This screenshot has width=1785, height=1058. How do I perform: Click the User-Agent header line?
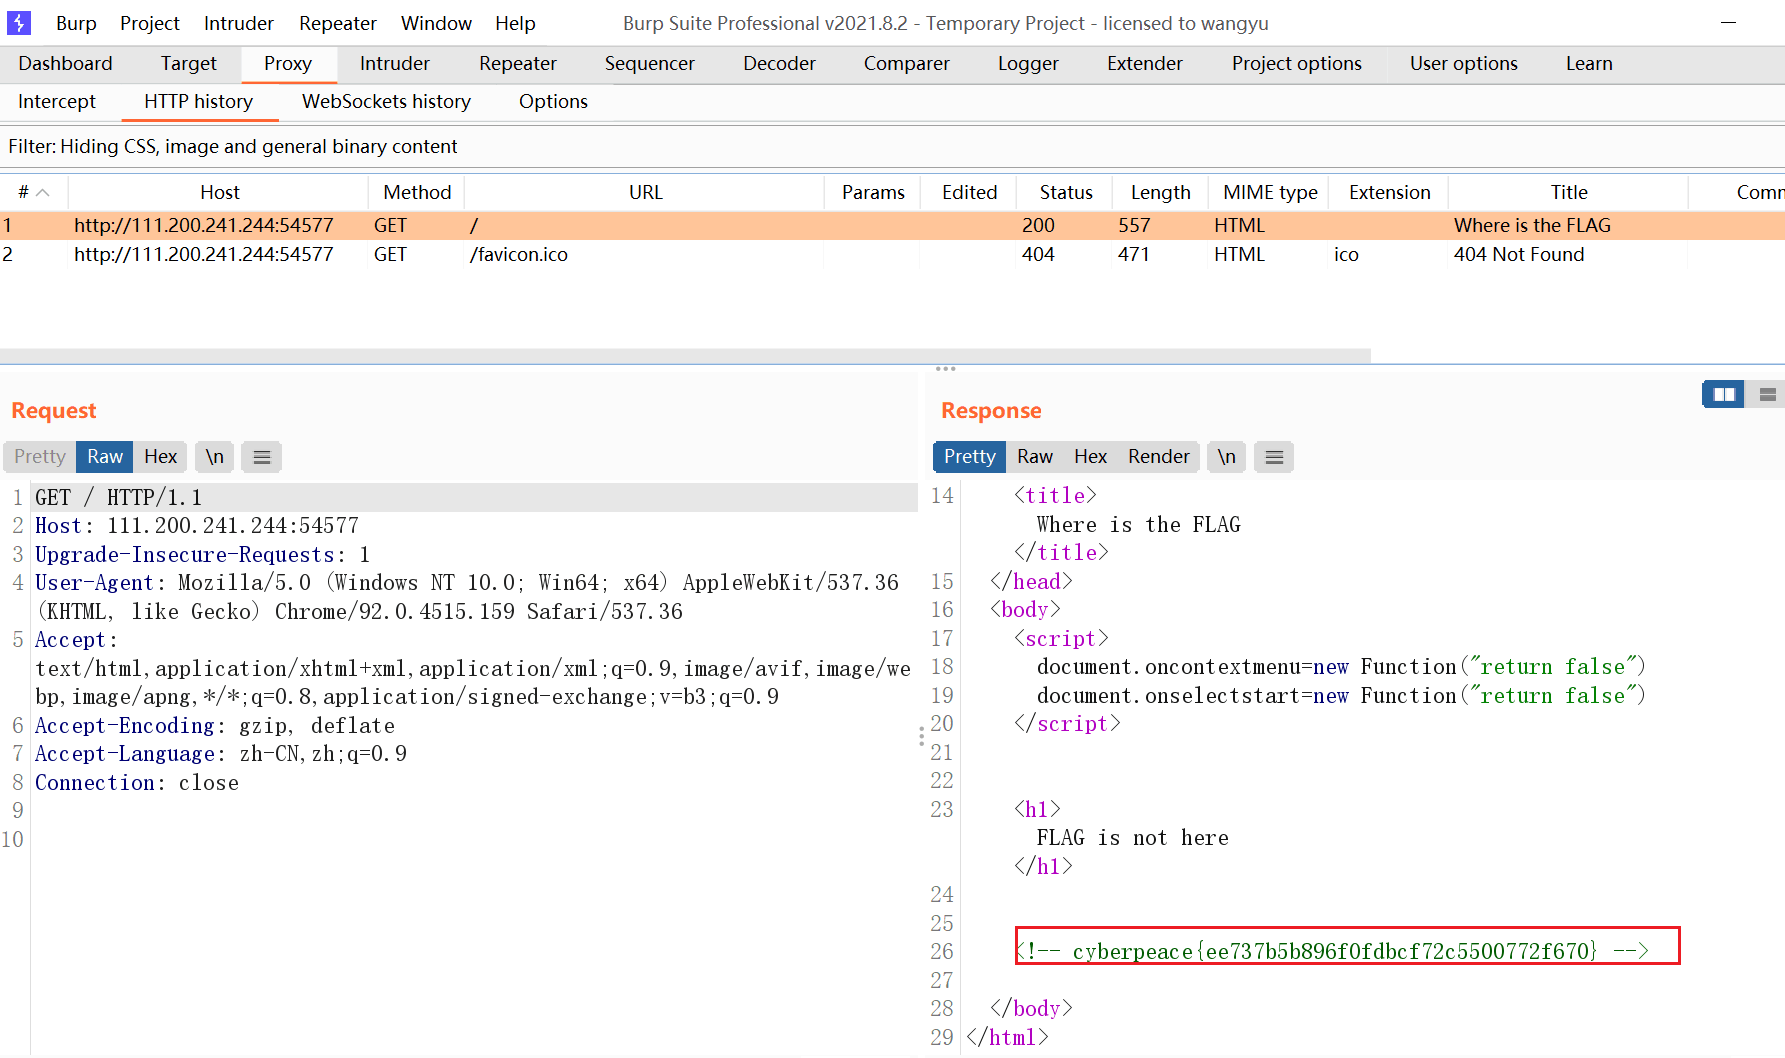click(x=467, y=597)
